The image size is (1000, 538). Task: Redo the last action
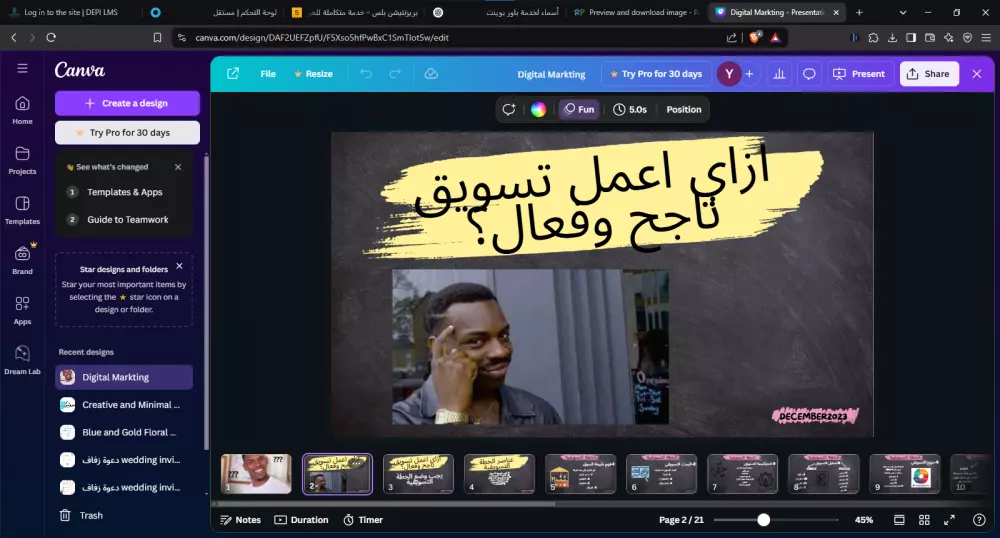395,74
